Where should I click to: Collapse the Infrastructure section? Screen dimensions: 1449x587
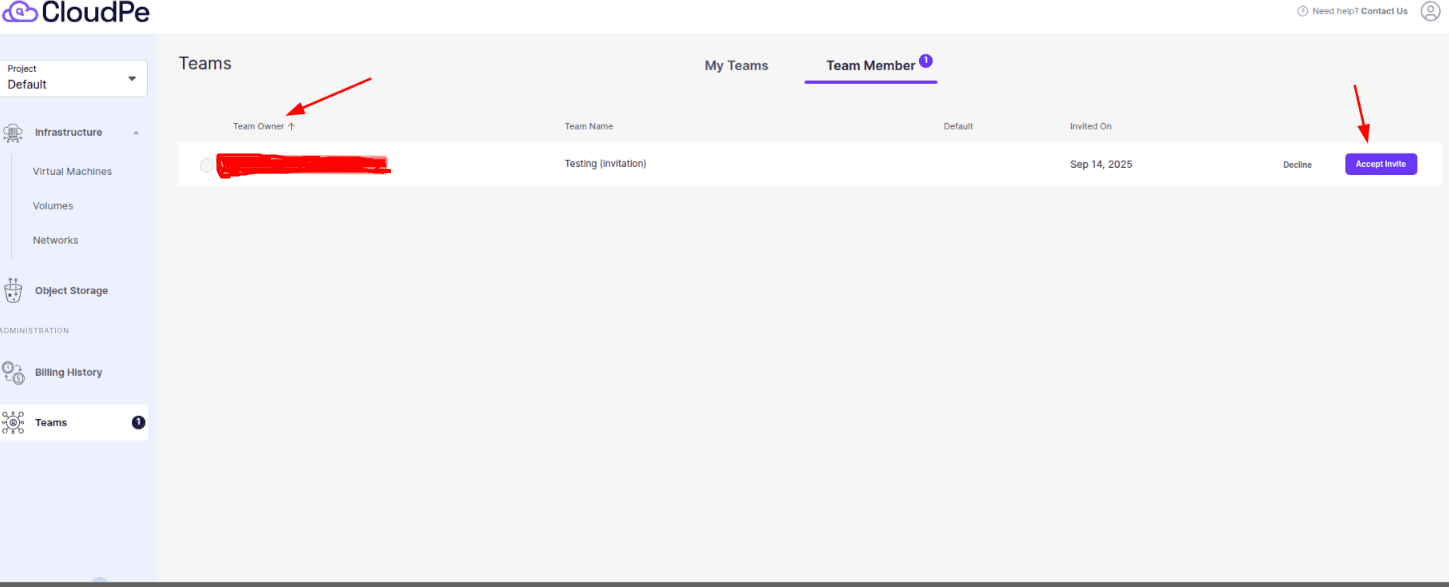pos(136,132)
